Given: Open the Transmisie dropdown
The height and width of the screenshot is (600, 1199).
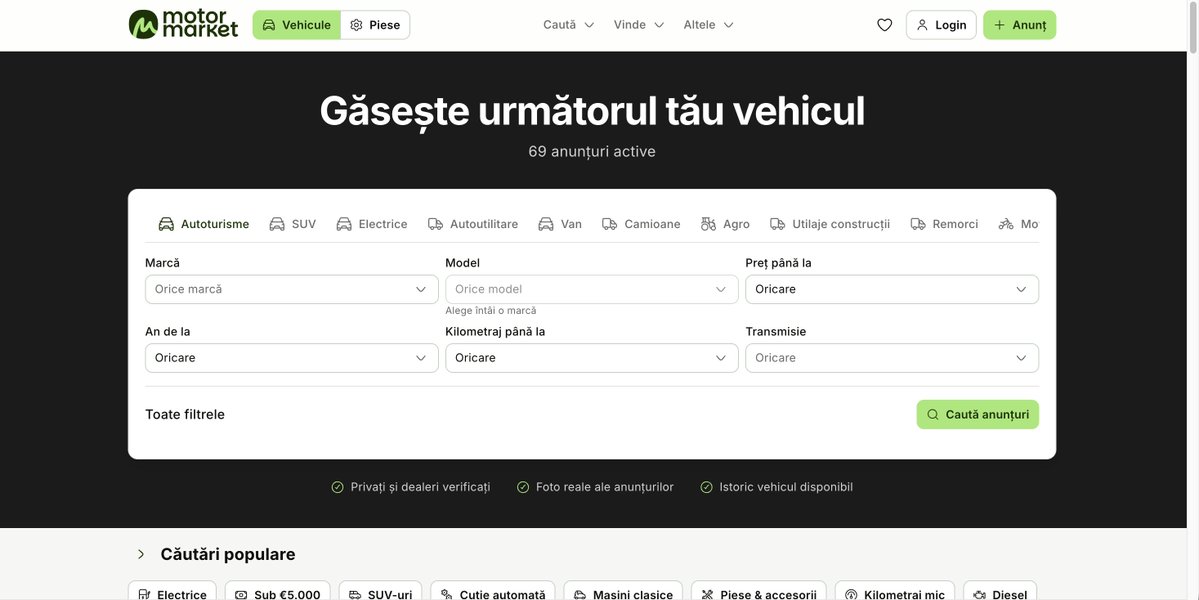Looking at the screenshot, I should click(892, 358).
